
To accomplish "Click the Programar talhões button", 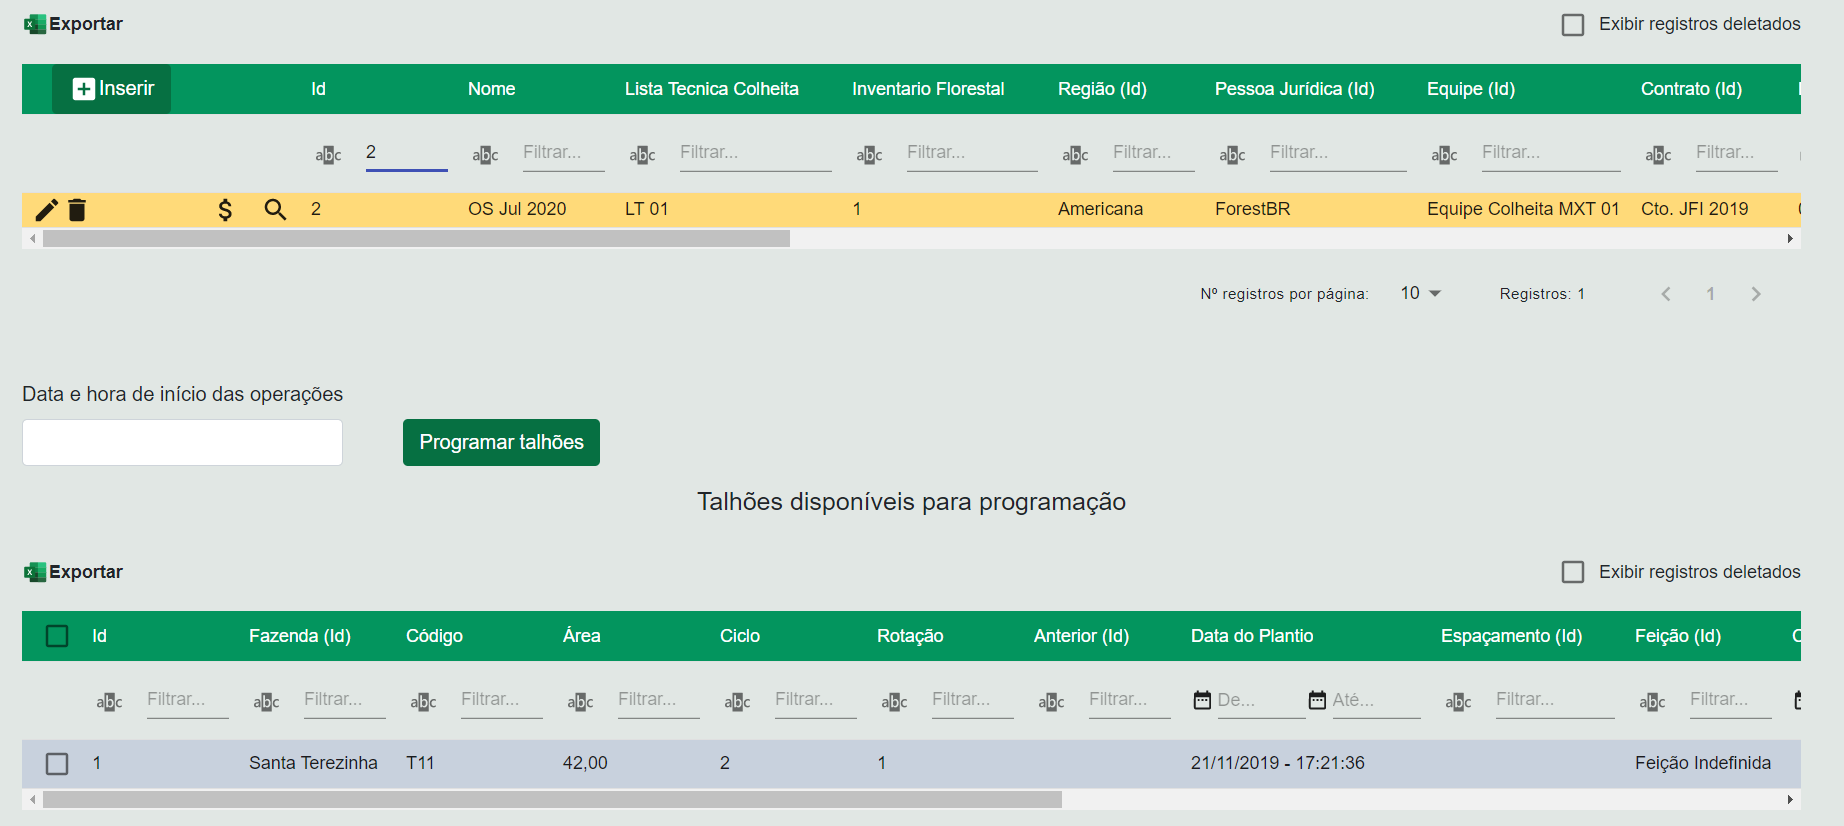I will pyautogui.click(x=501, y=442).
